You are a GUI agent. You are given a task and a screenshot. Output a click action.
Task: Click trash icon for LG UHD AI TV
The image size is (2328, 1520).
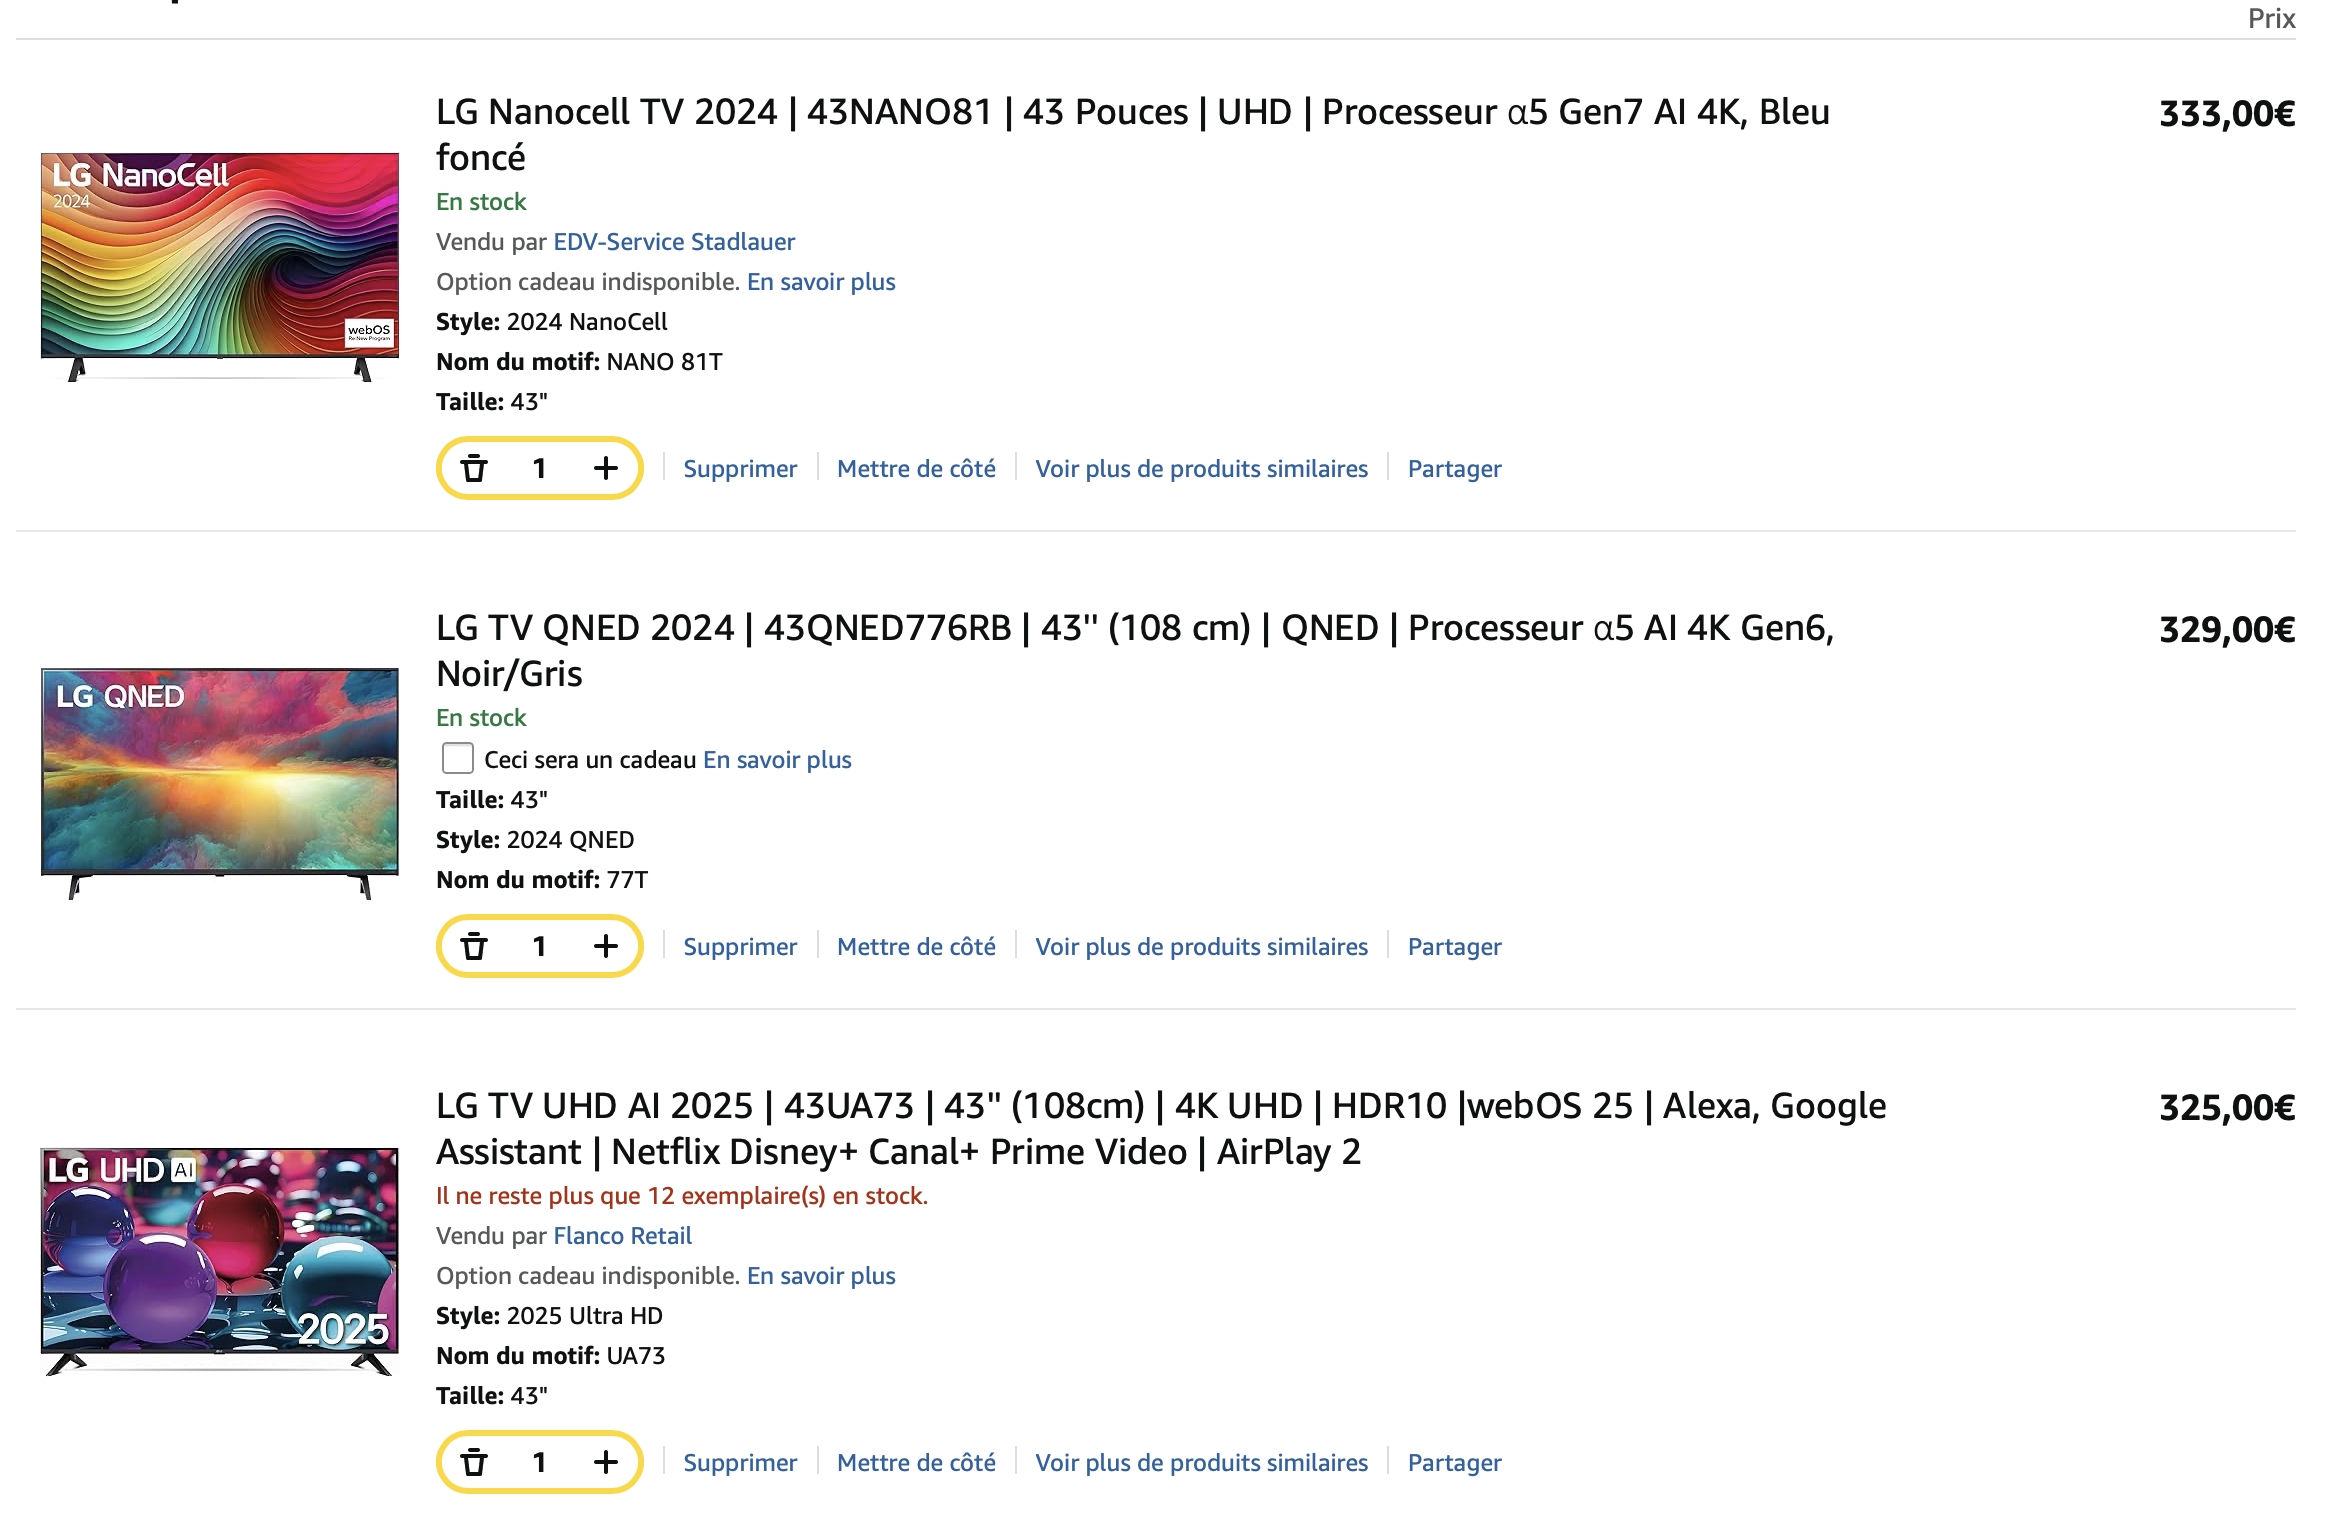[474, 1462]
